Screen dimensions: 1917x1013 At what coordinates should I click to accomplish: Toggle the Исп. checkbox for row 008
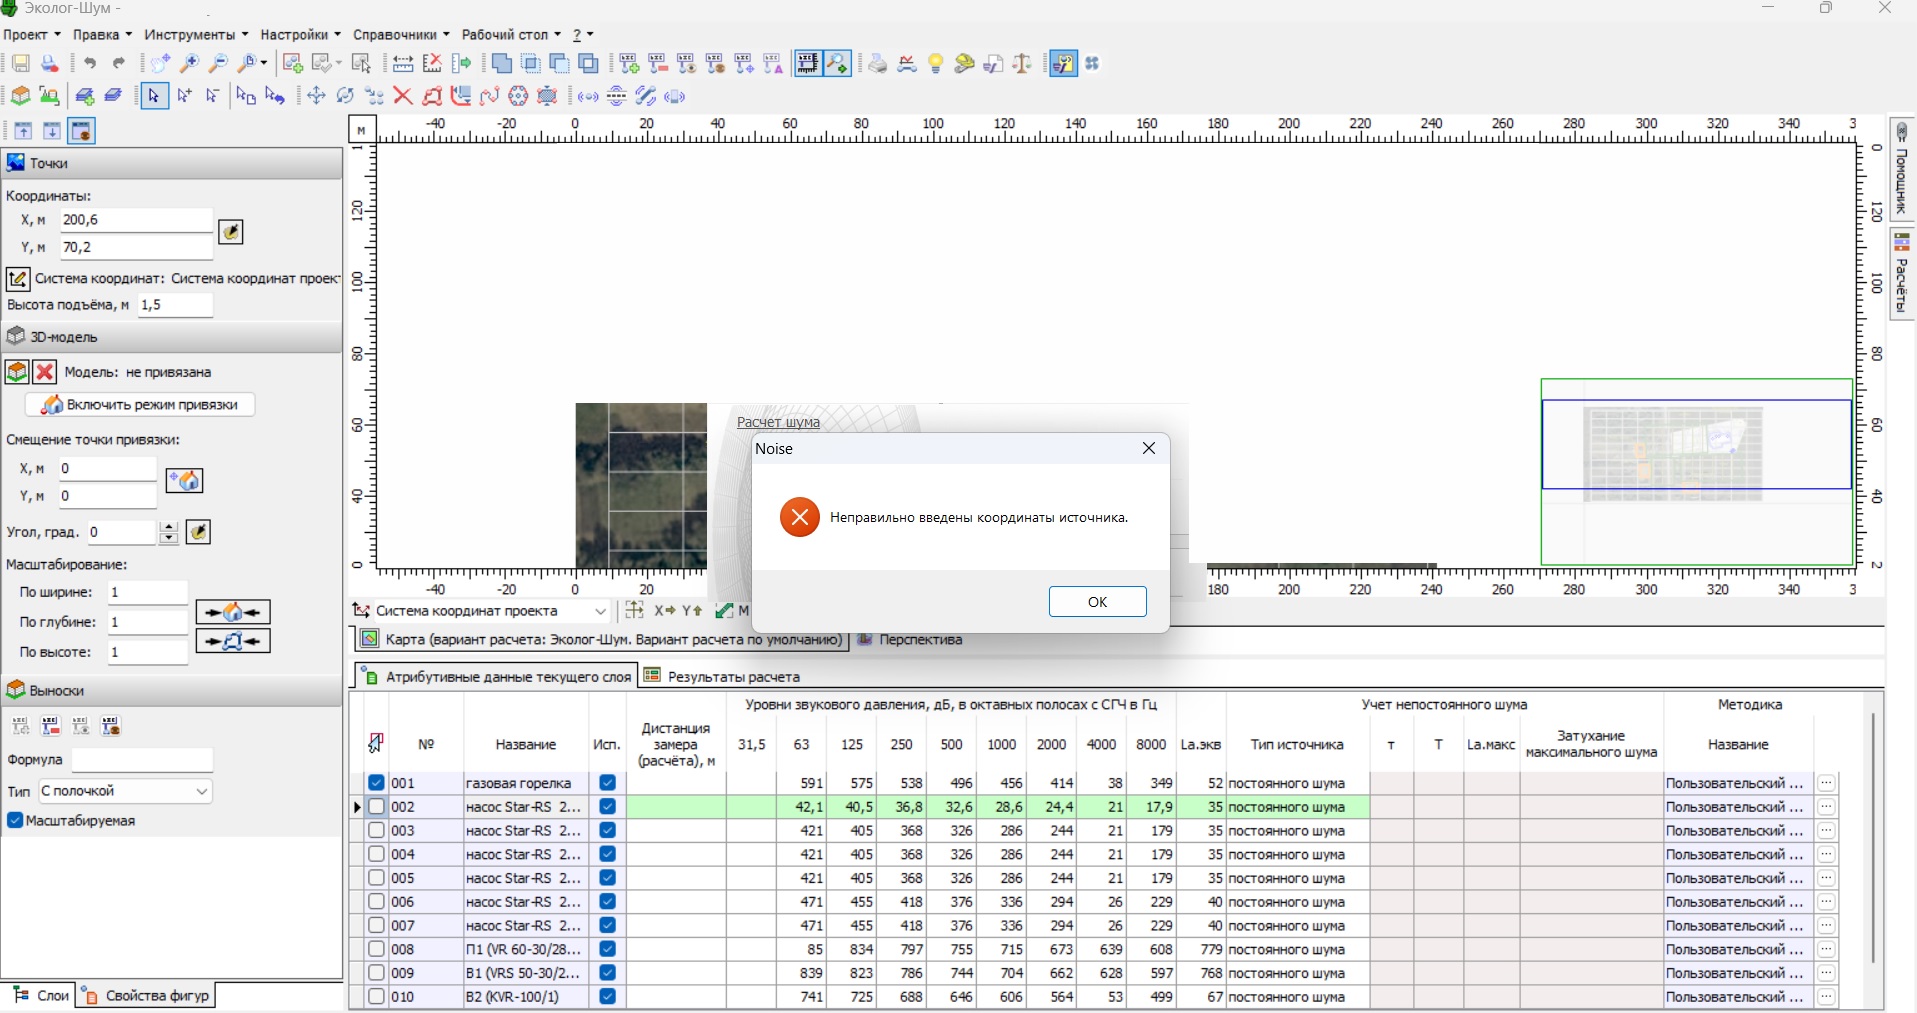607,949
